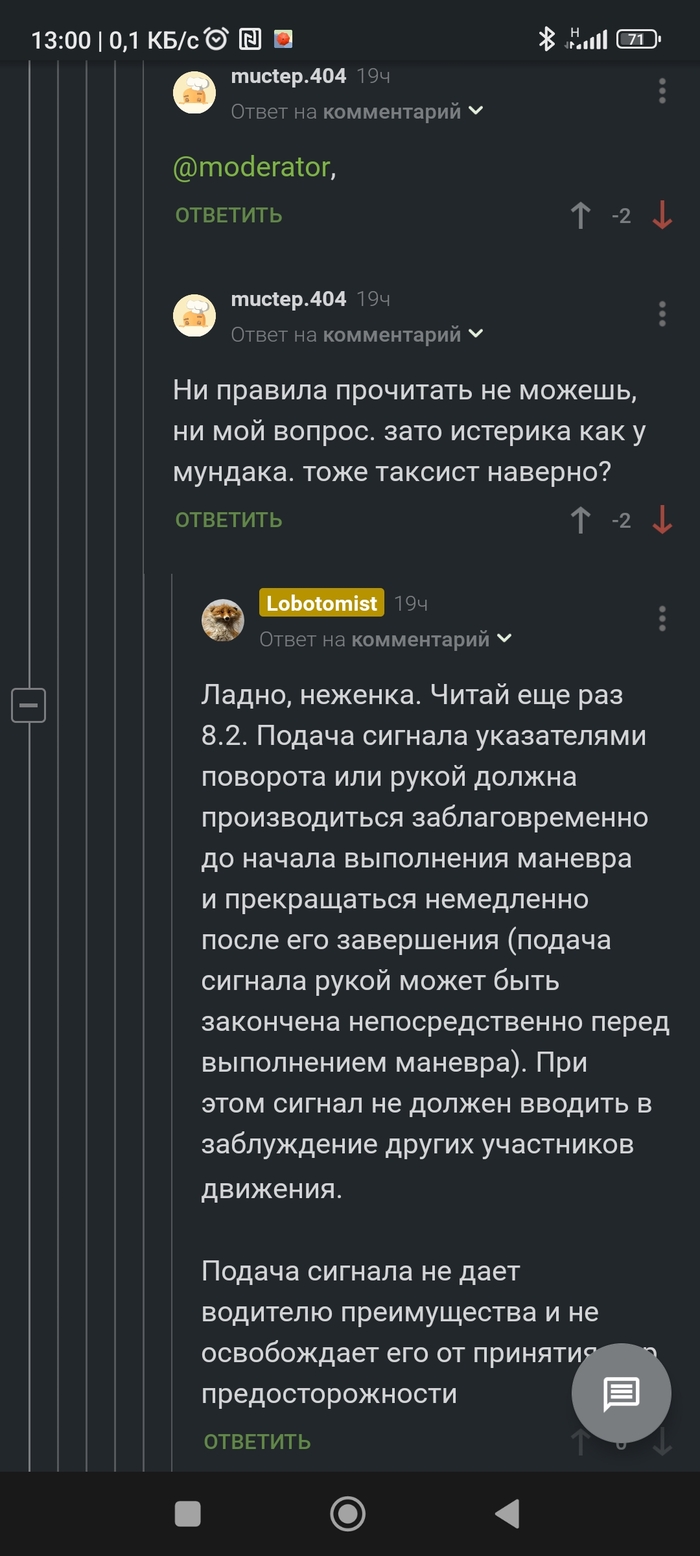Collapse the comment thread with minus box
Screen dimensions: 700x1556
point(28,705)
